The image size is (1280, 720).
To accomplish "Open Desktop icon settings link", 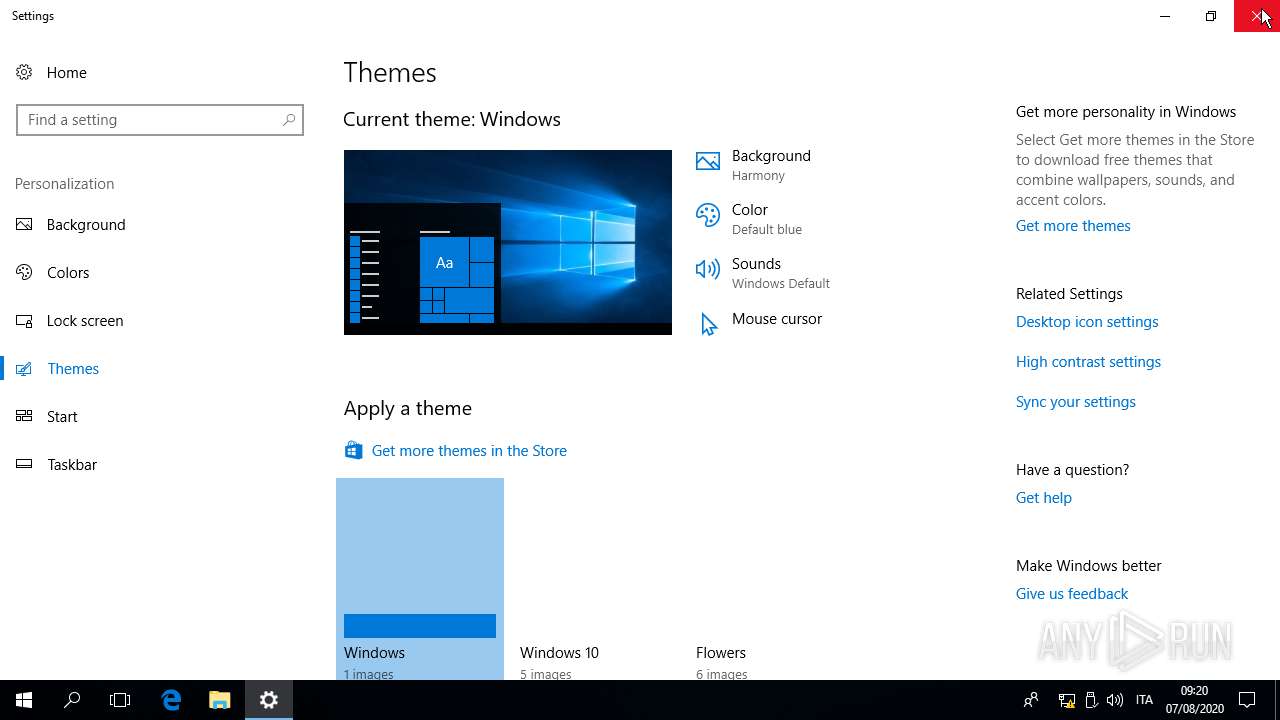I will (1087, 321).
